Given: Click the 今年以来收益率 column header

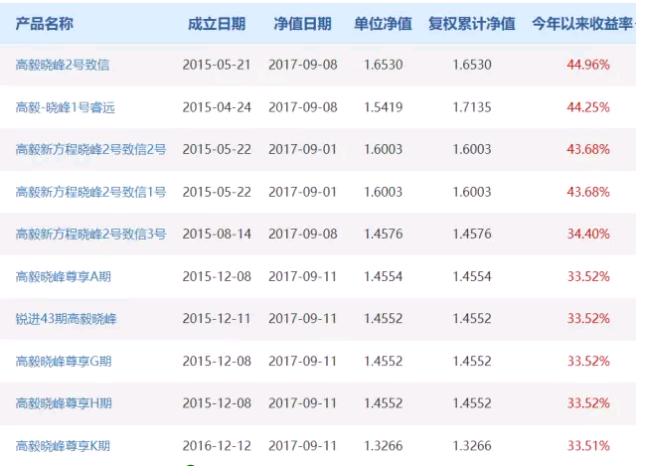Looking at the screenshot, I should pos(582,24).
